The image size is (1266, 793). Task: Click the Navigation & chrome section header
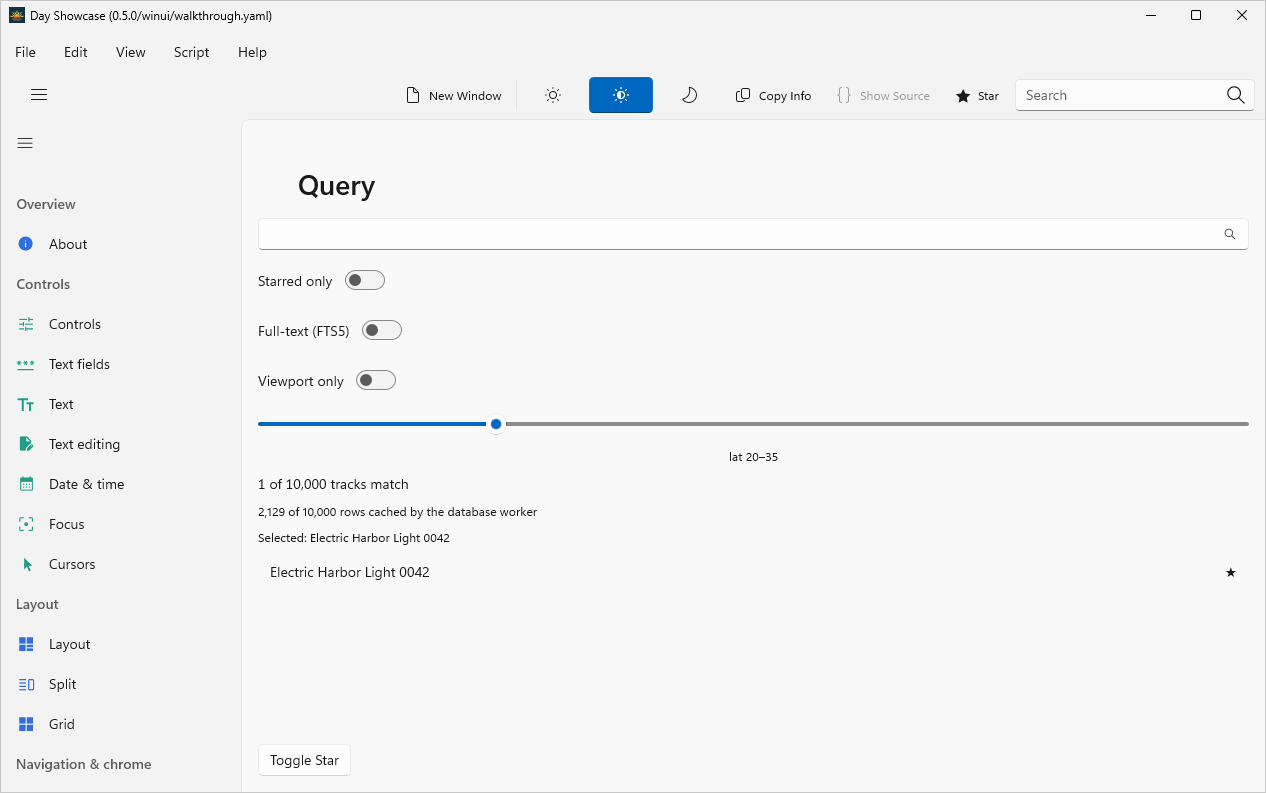84,764
